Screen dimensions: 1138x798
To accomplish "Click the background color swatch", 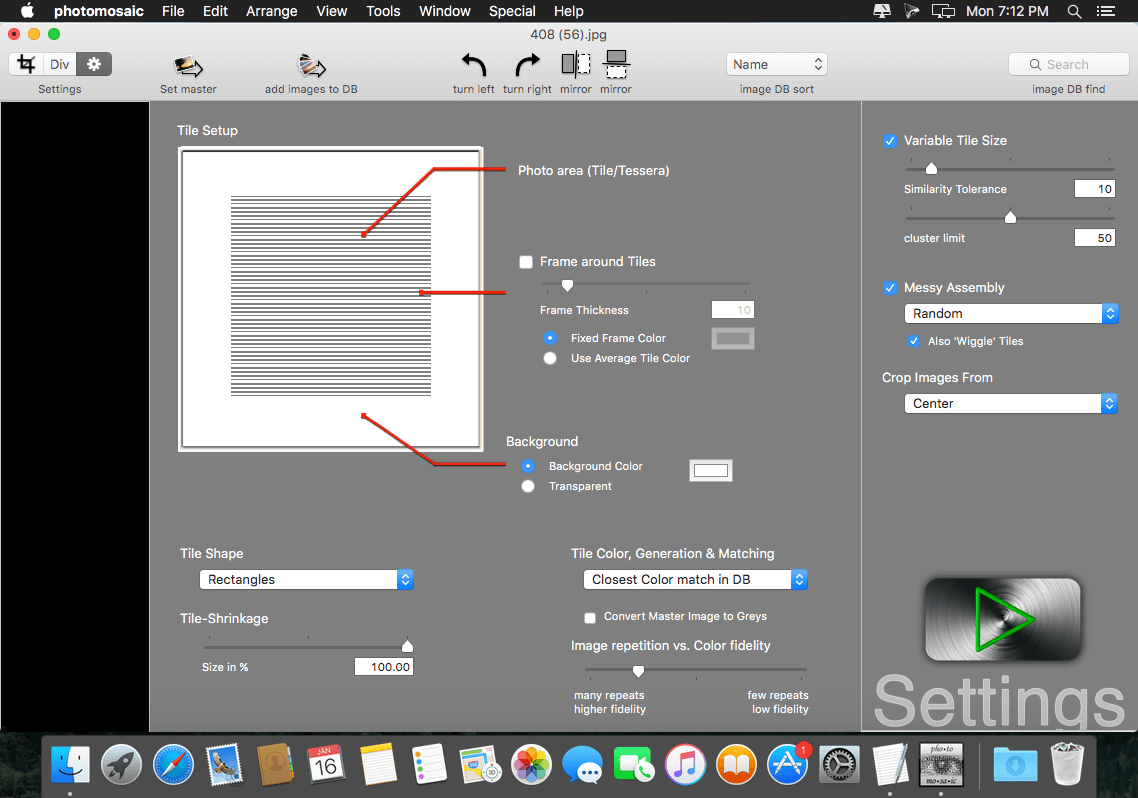I will pos(711,471).
